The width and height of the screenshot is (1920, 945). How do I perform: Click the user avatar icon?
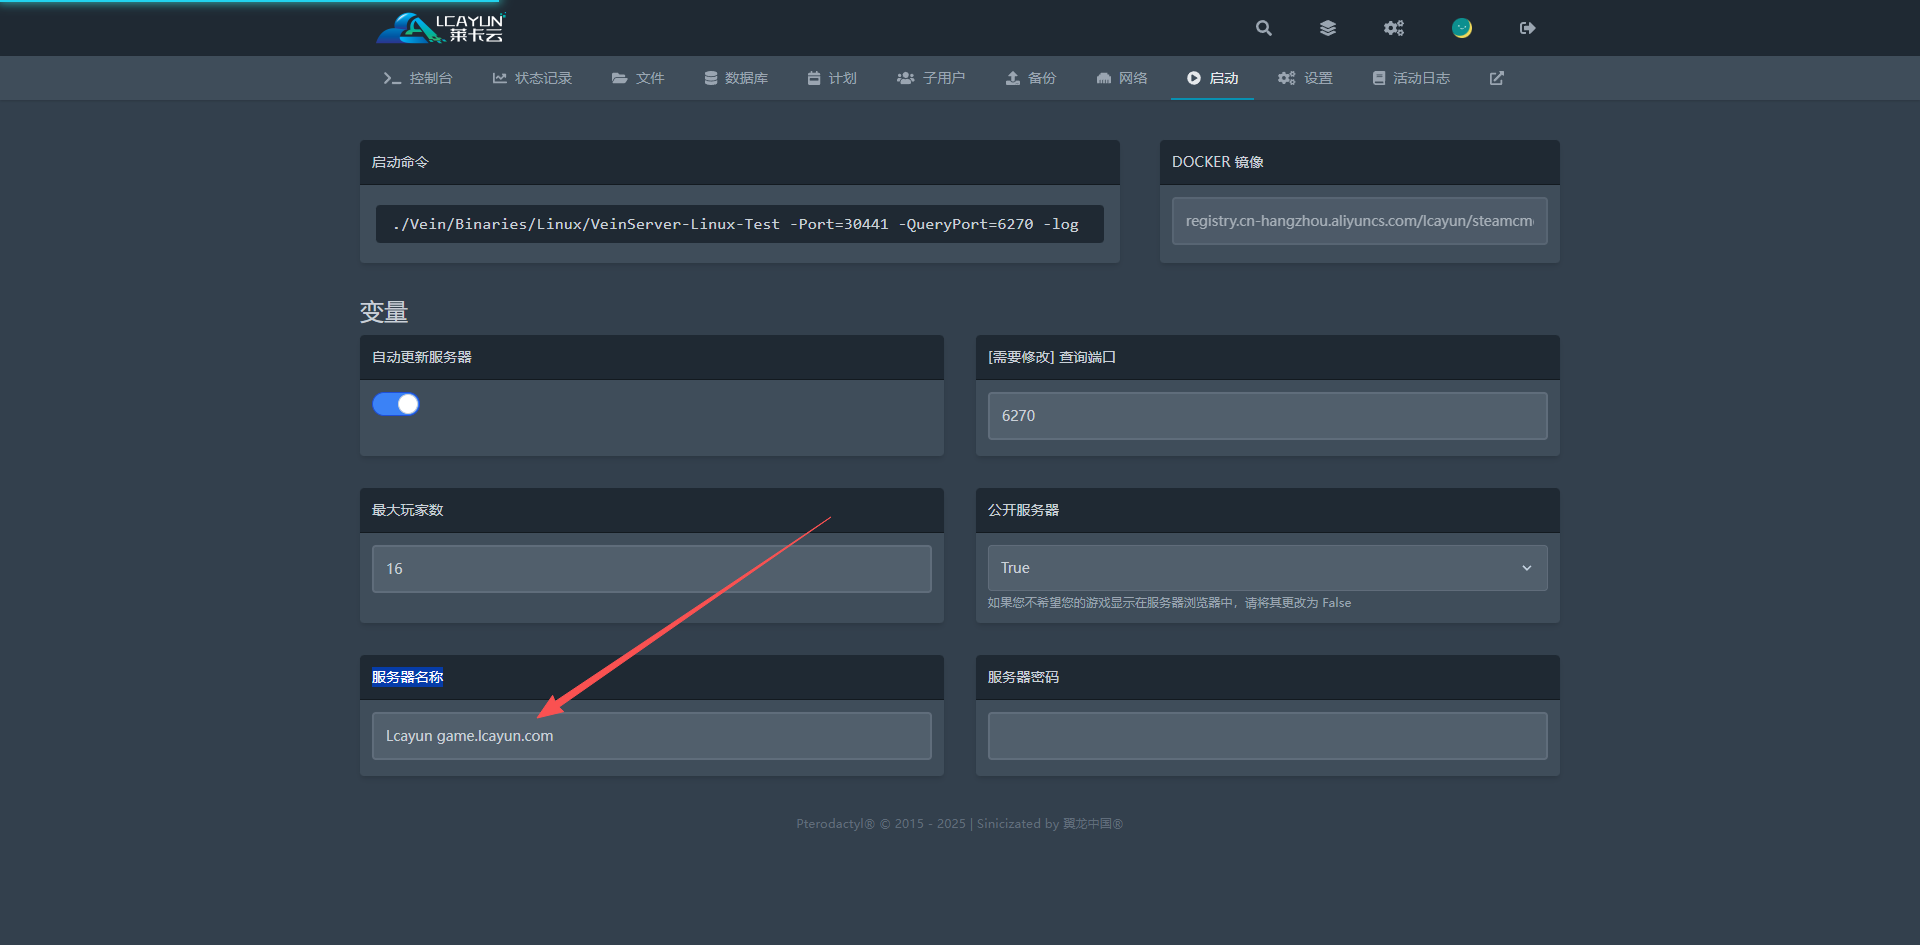1461,28
